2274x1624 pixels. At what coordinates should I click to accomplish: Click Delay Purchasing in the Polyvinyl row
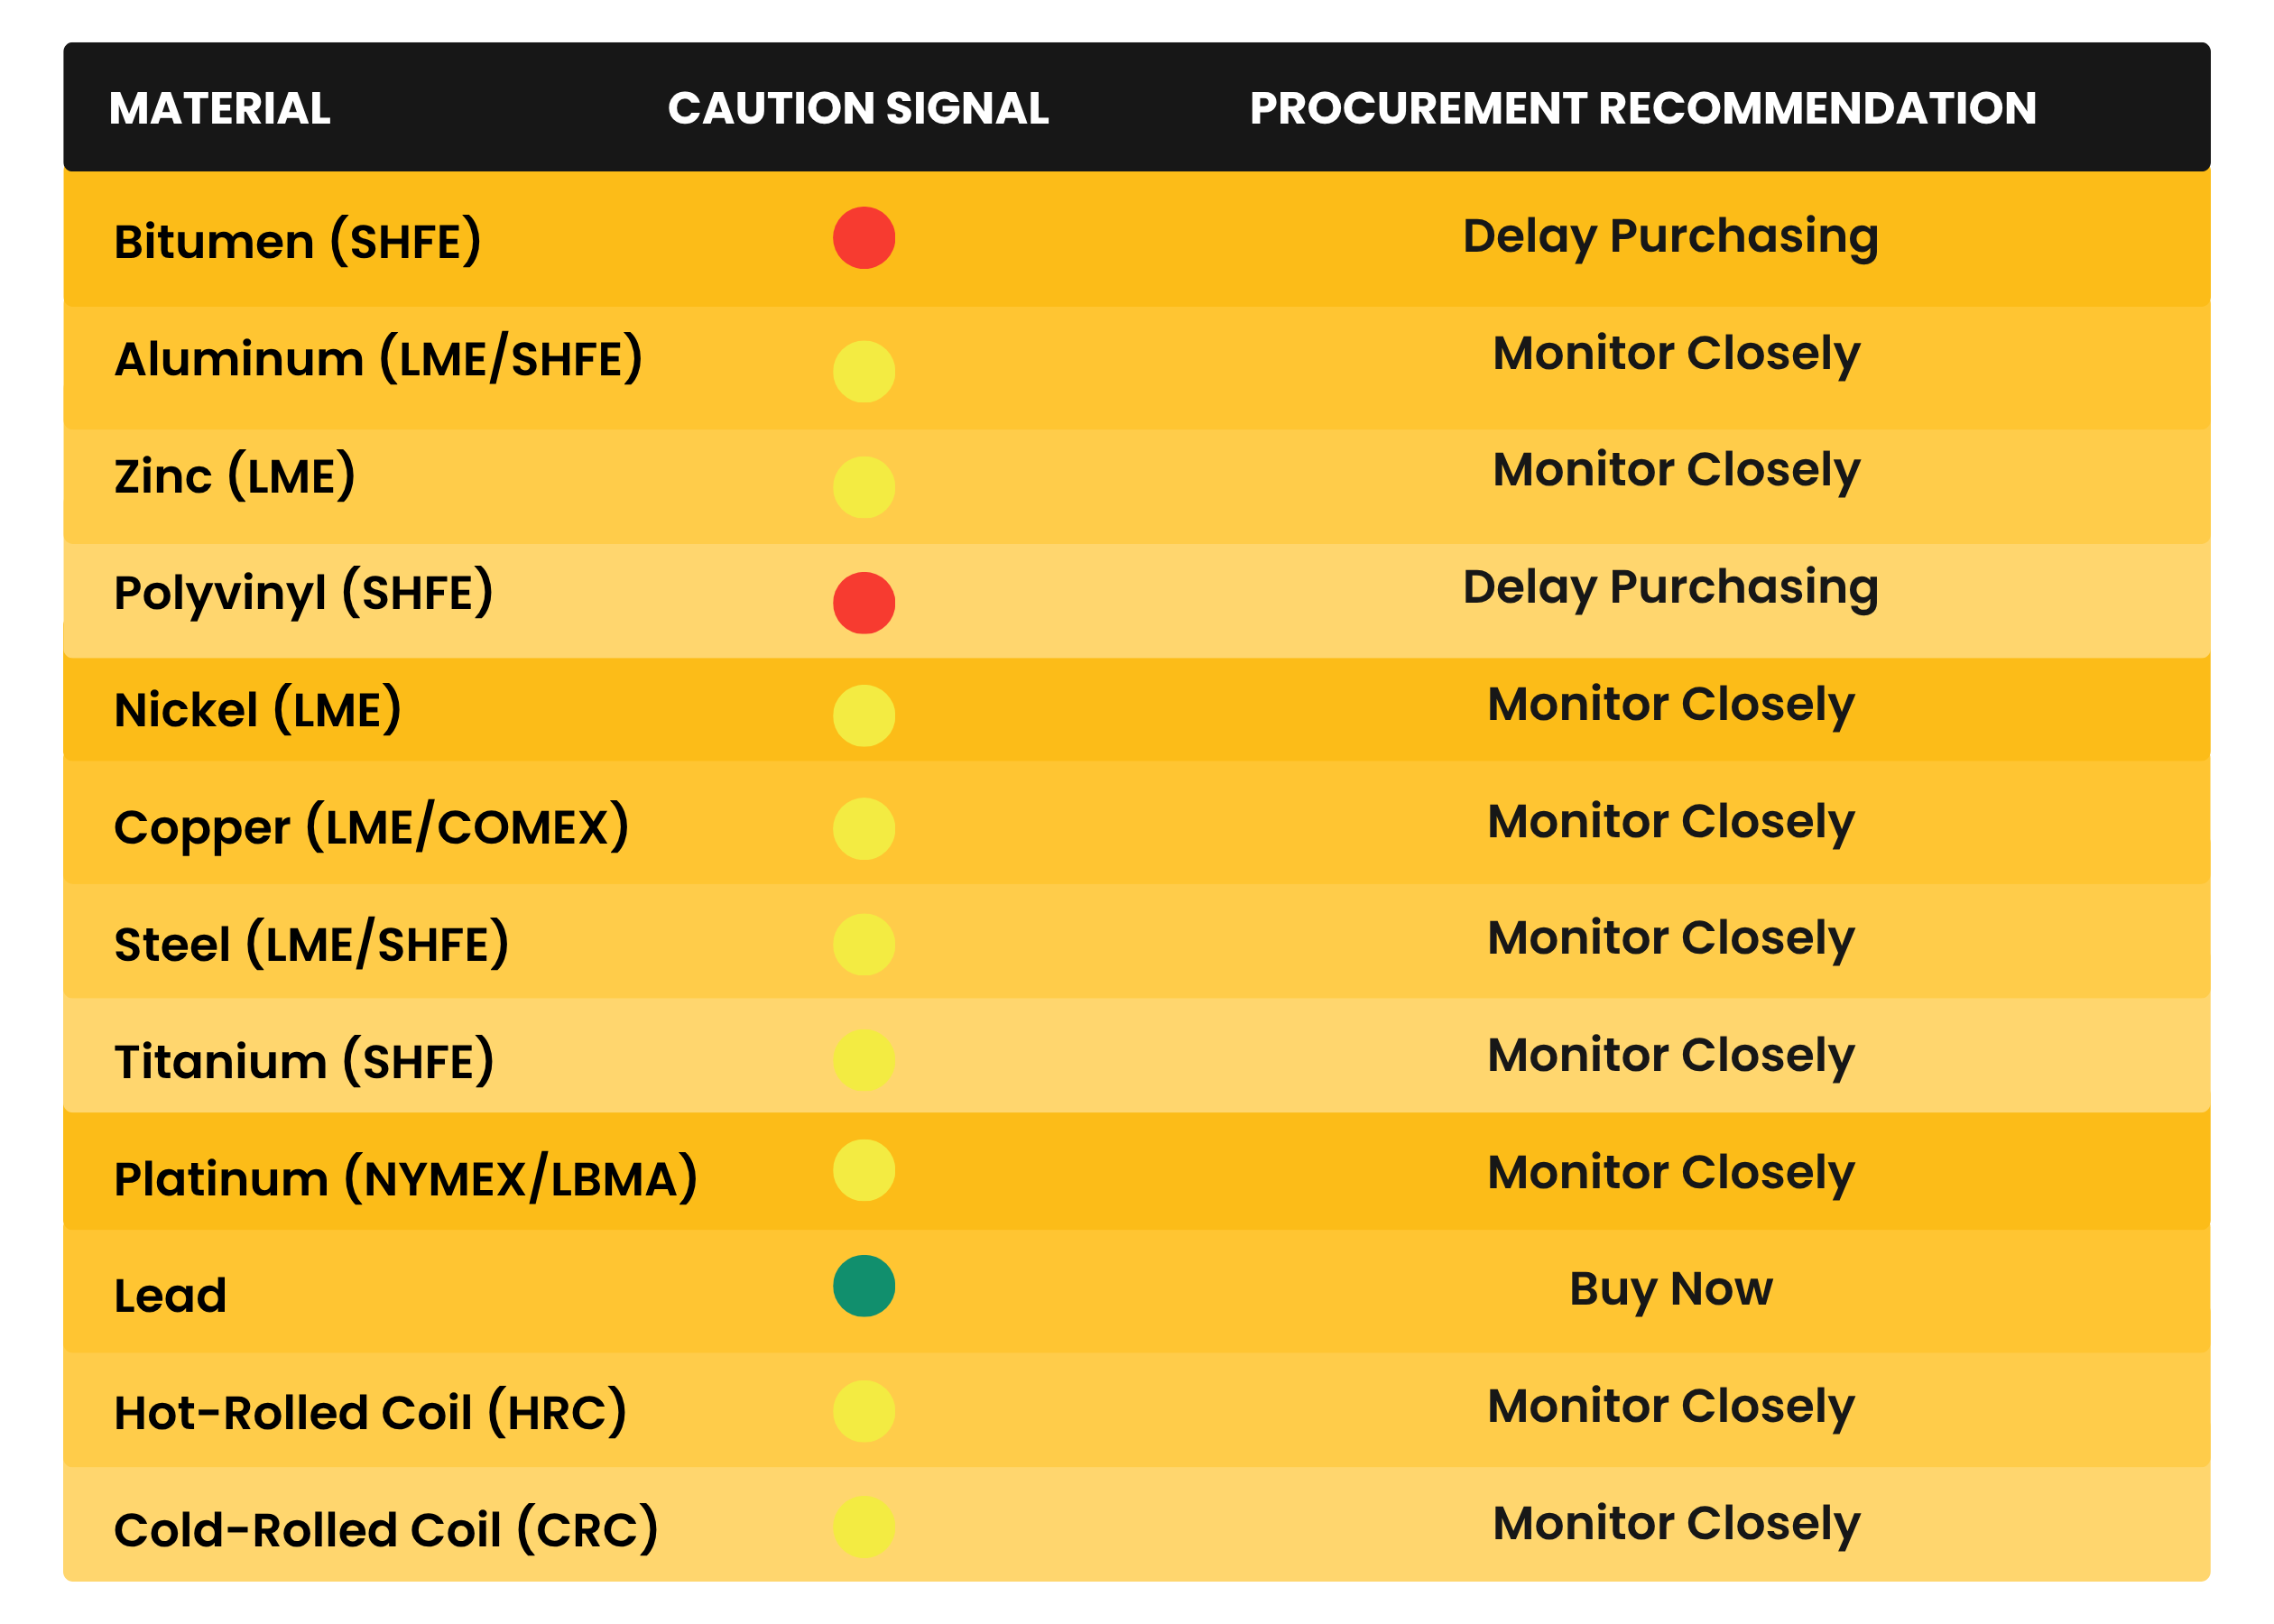pos(1671,587)
